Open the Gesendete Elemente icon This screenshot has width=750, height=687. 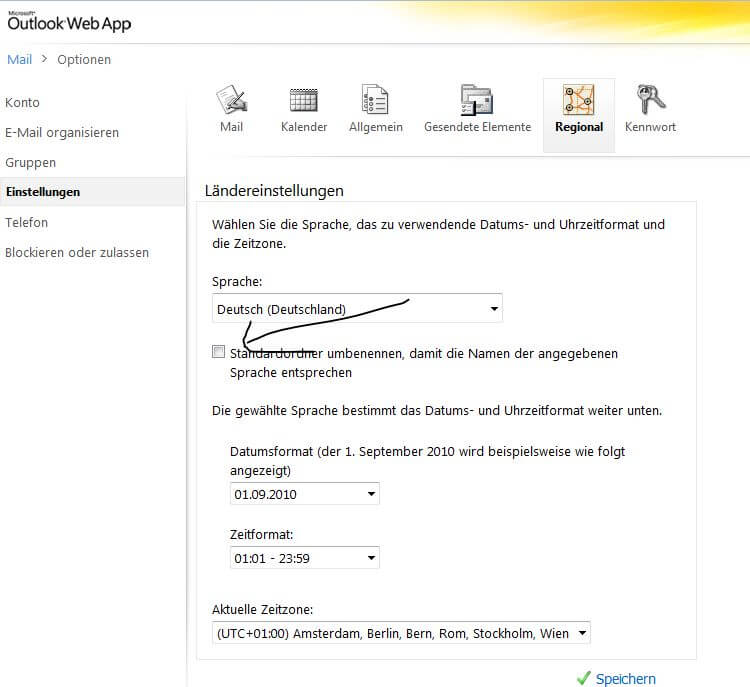click(477, 100)
